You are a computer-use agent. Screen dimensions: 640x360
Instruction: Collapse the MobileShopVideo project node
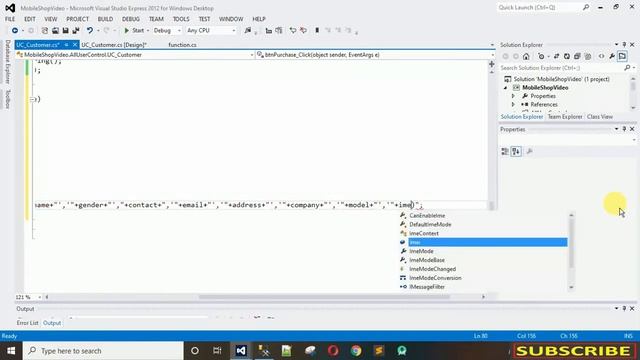point(505,88)
